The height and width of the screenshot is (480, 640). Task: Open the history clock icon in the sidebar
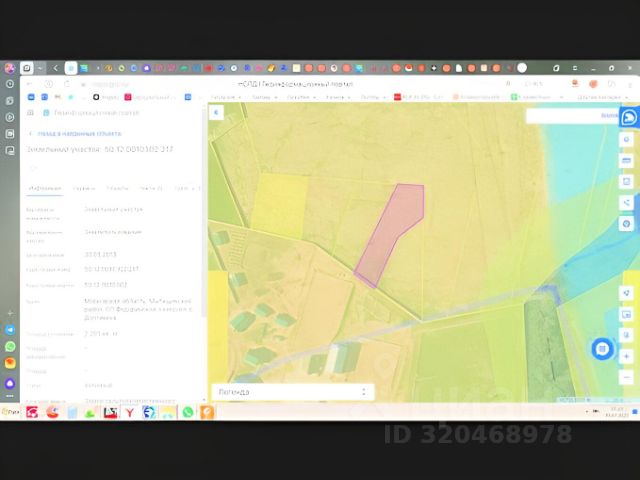(x=10, y=84)
